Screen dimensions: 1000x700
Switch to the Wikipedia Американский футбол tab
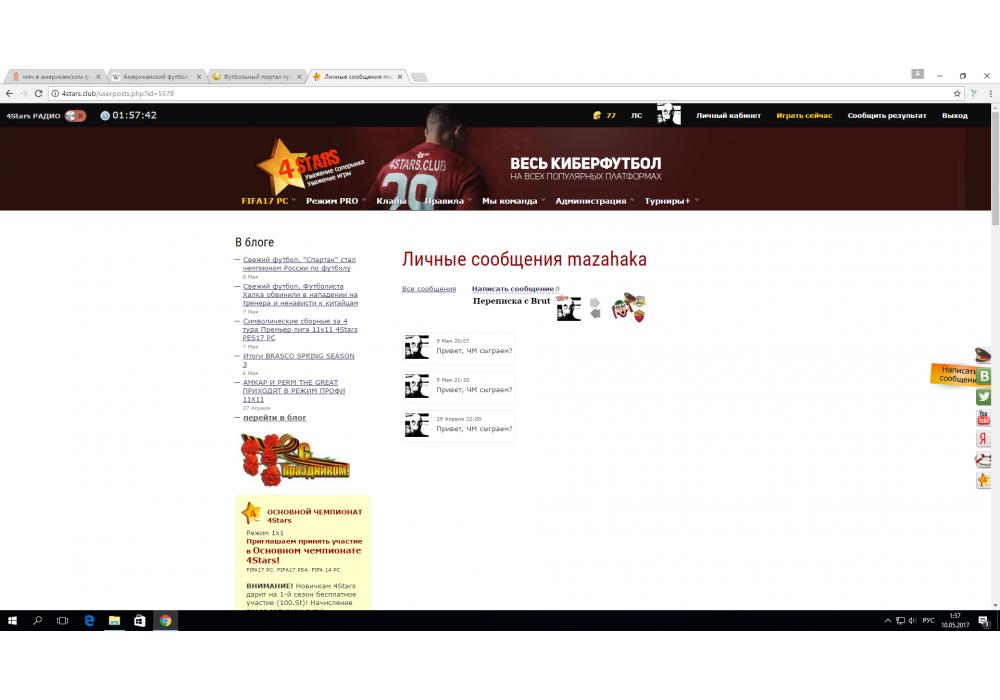click(156, 77)
